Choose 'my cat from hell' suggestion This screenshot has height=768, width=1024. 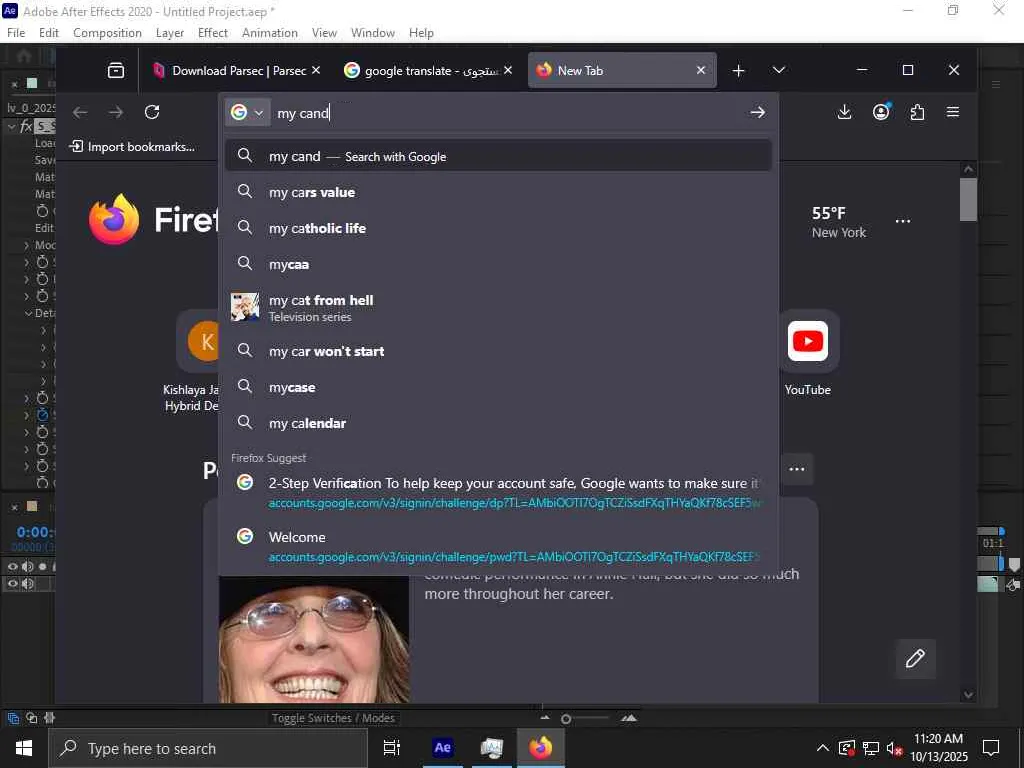pyautogui.click(x=498, y=308)
